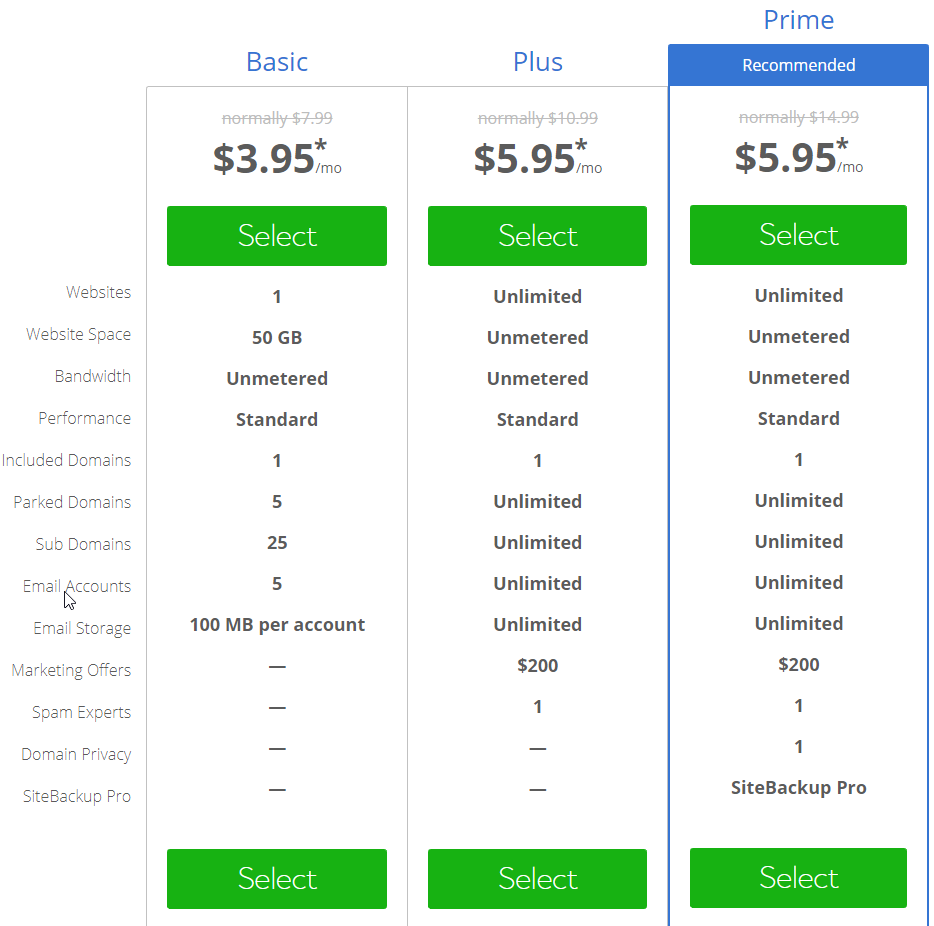Image resolution: width=934 pixels, height=926 pixels.
Task: Click the blue Recommended banner
Action: (798, 65)
